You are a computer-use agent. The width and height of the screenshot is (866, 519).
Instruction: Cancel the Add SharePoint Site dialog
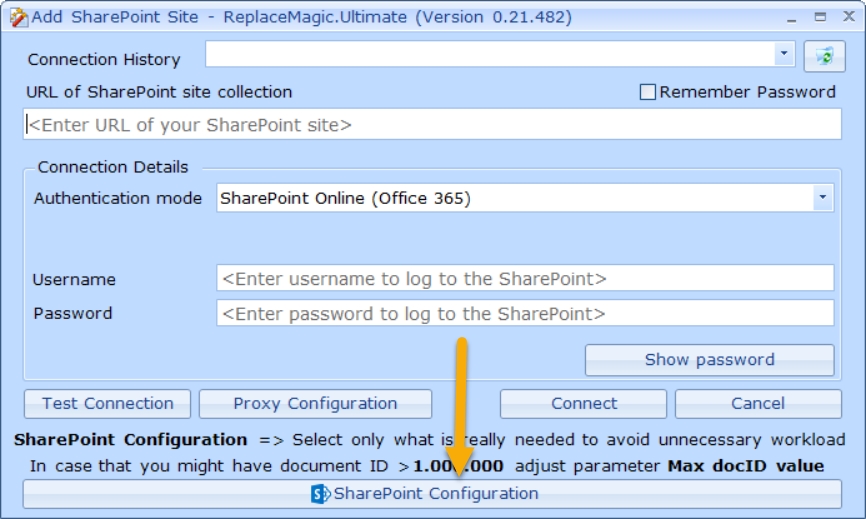(x=758, y=404)
